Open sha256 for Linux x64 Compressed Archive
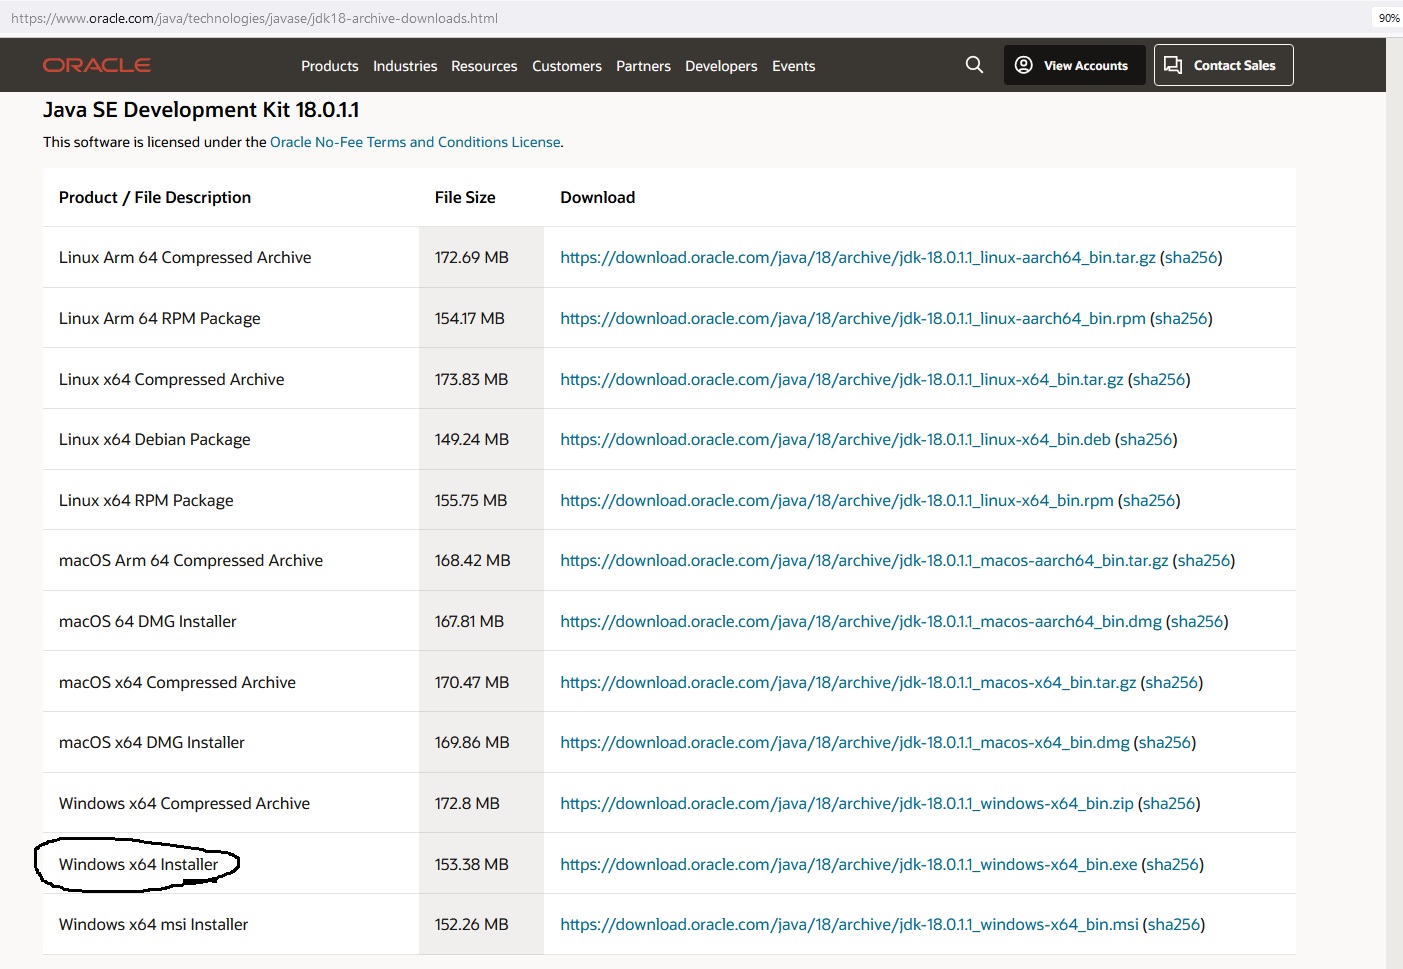The height and width of the screenshot is (969, 1403). 1159,380
